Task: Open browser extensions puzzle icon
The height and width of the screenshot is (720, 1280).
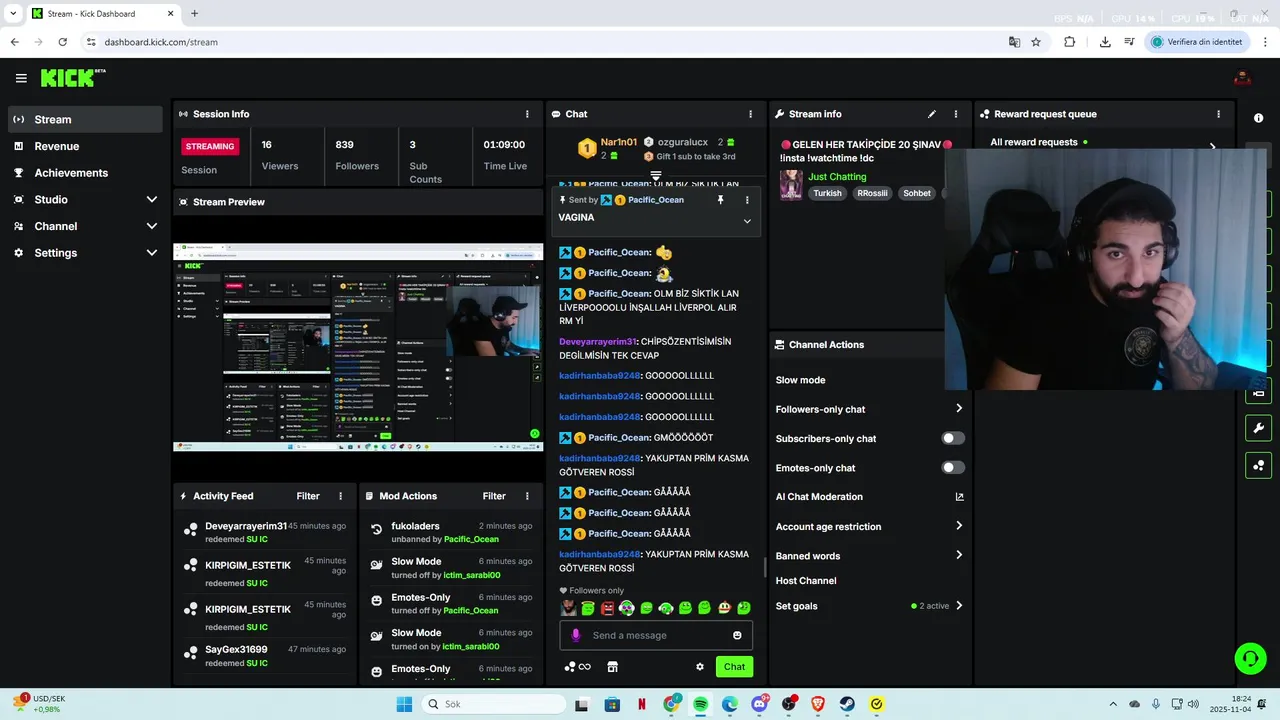Action: (1069, 42)
